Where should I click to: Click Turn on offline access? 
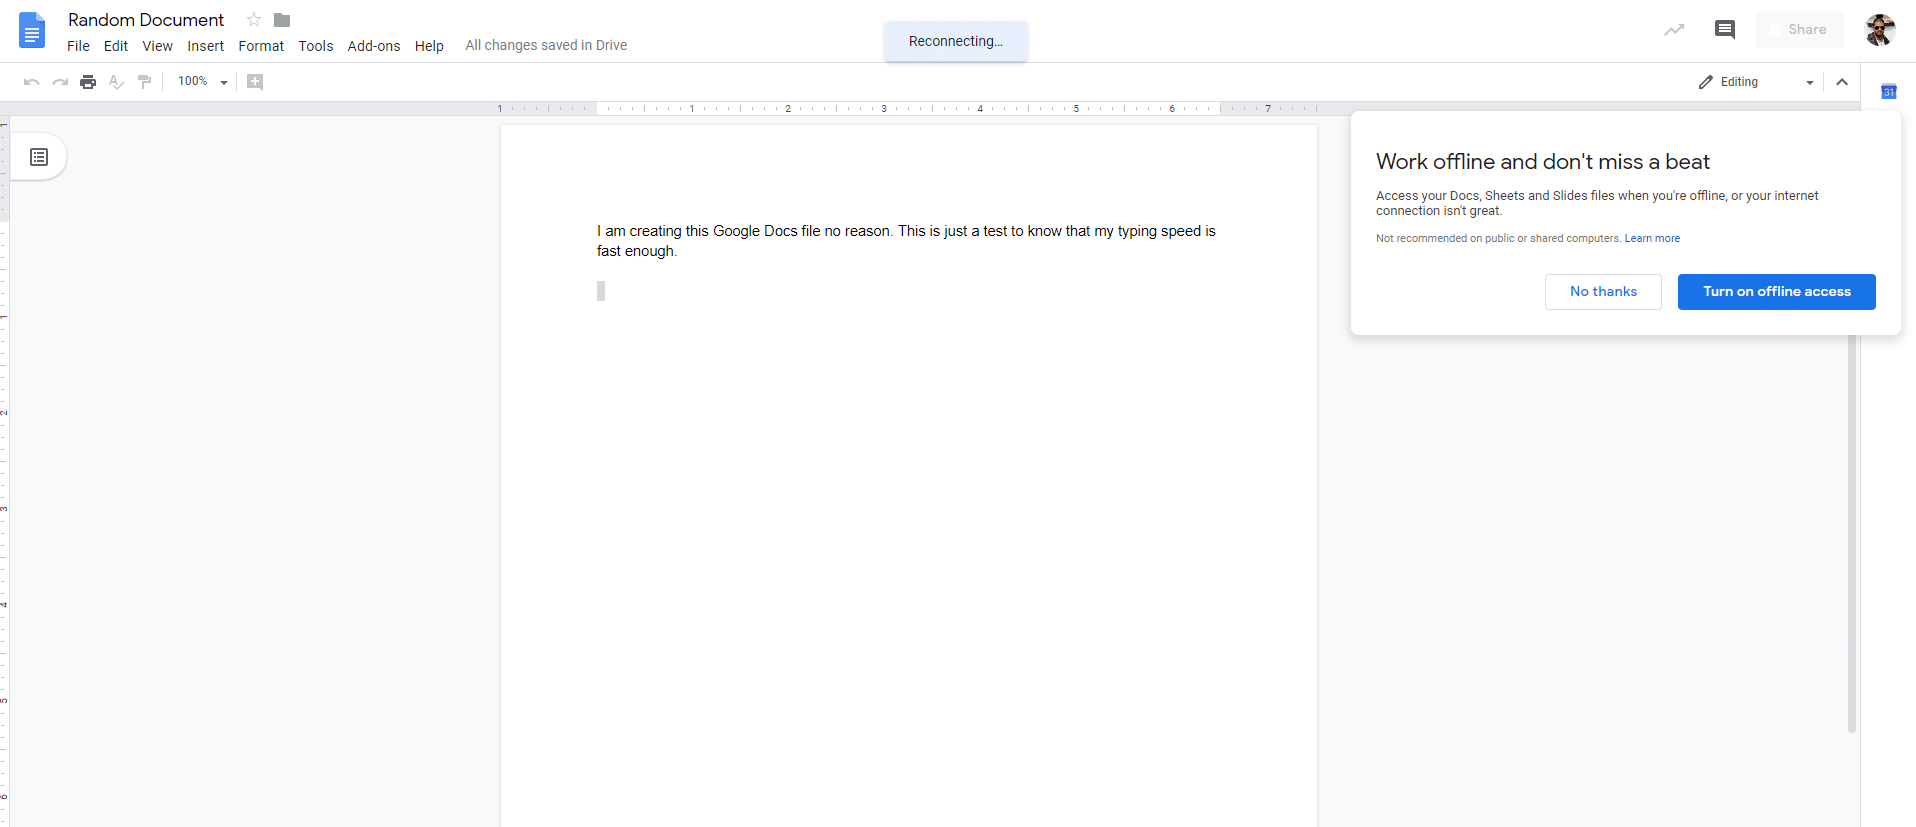pos(1776,292)
